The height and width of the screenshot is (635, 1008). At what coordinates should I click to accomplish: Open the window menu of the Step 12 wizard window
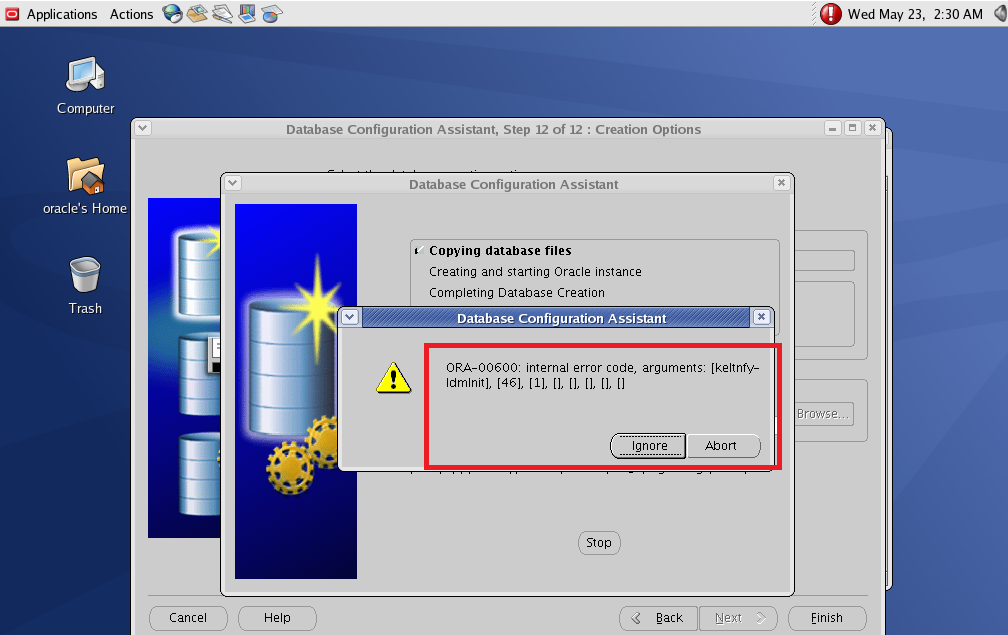(143, 128)
